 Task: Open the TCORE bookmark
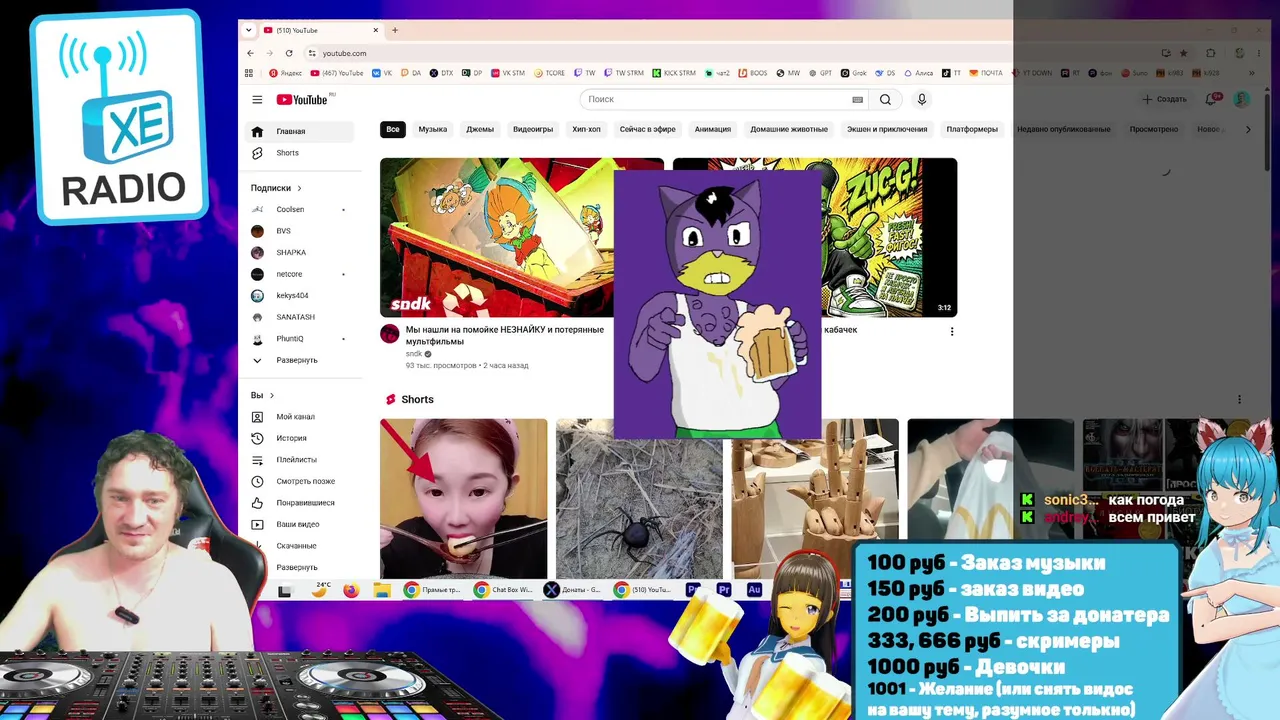click(550, 73)
